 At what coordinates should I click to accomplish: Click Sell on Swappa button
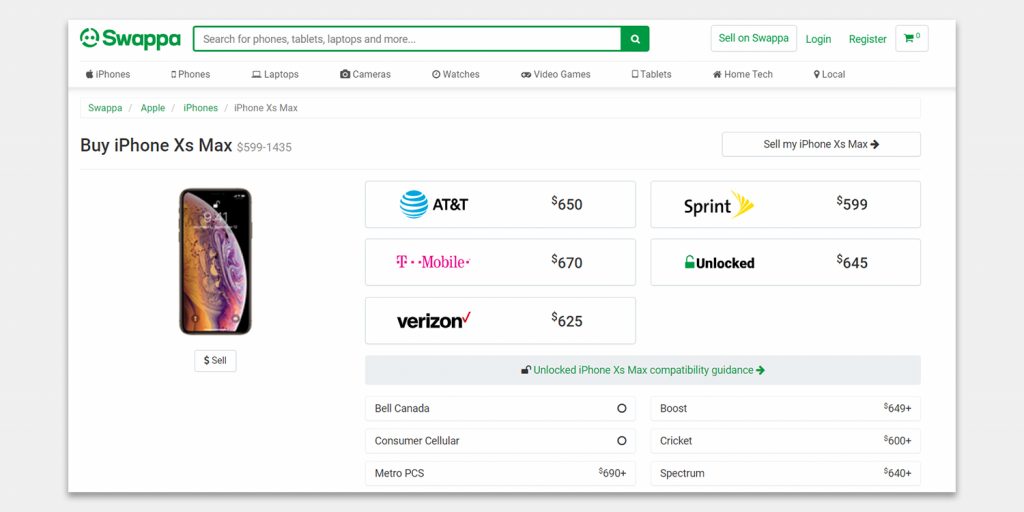point(754,39)
